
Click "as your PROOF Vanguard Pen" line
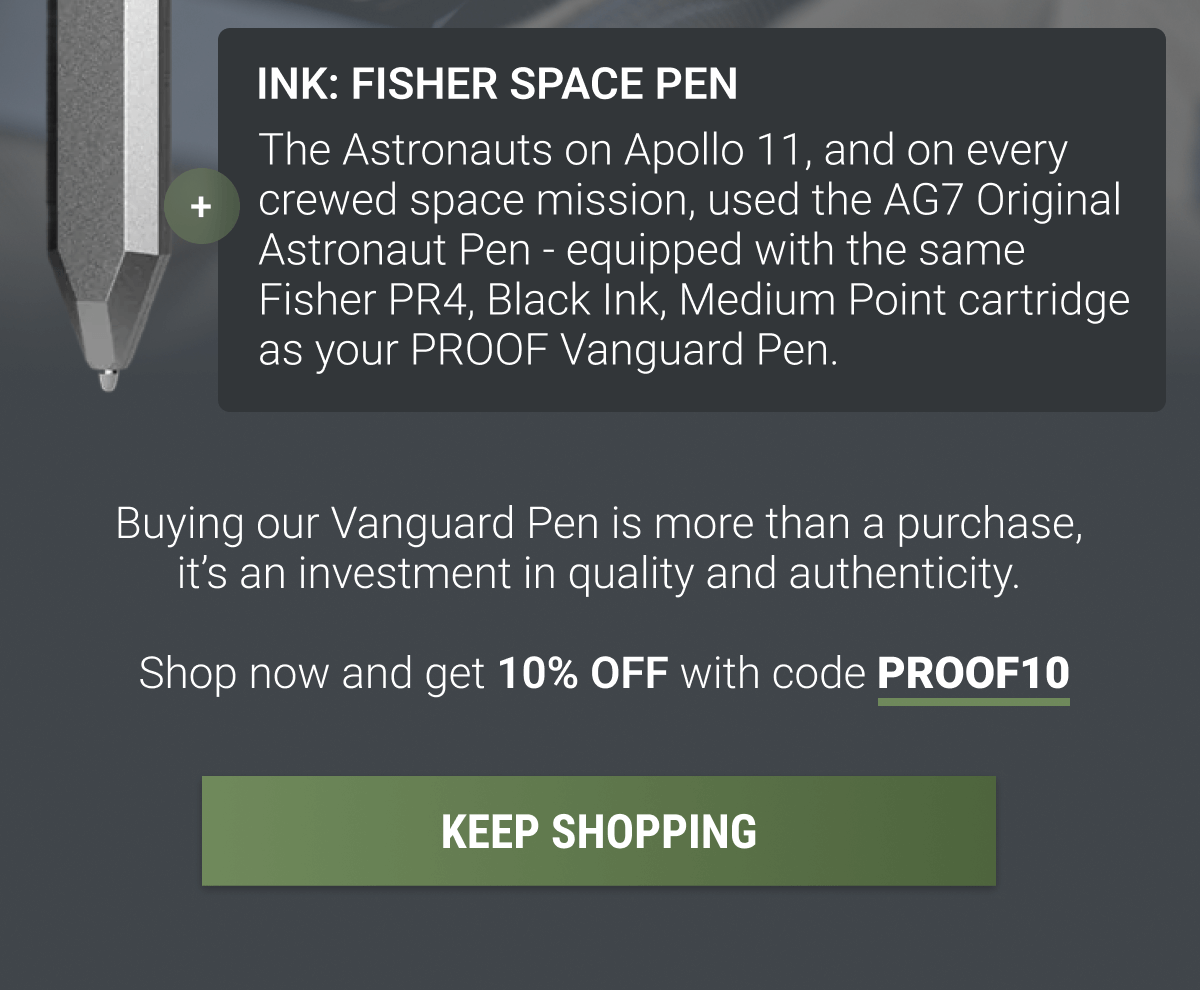[547, 351]
